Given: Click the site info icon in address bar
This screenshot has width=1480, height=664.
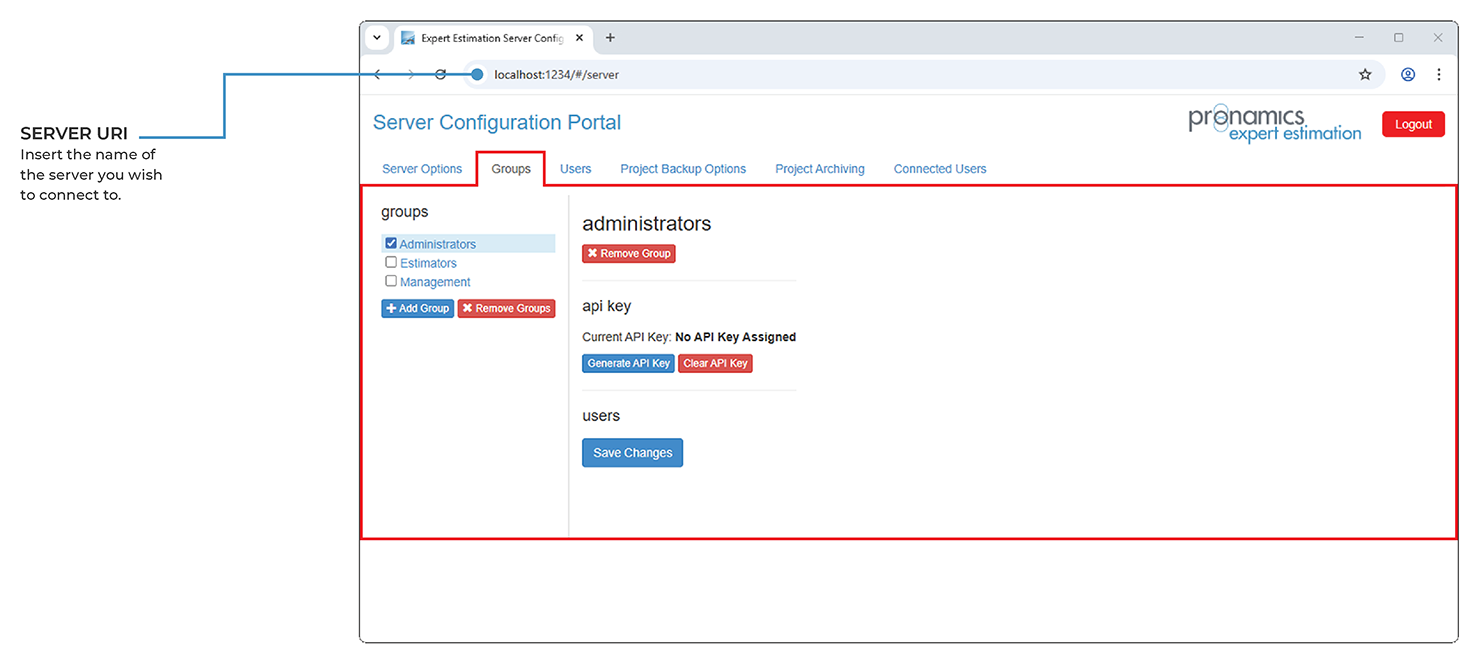Looking at the screenshot, I should pyautogui.click(x=477, y=75).
